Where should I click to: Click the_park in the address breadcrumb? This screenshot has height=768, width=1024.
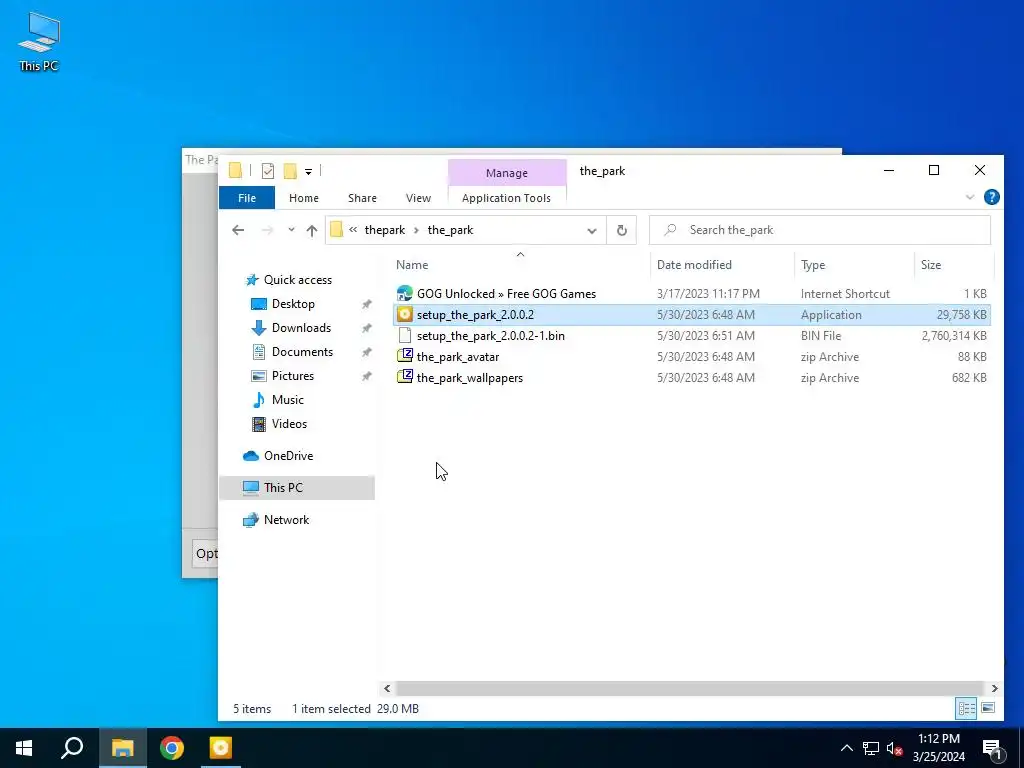coord(451,230)
